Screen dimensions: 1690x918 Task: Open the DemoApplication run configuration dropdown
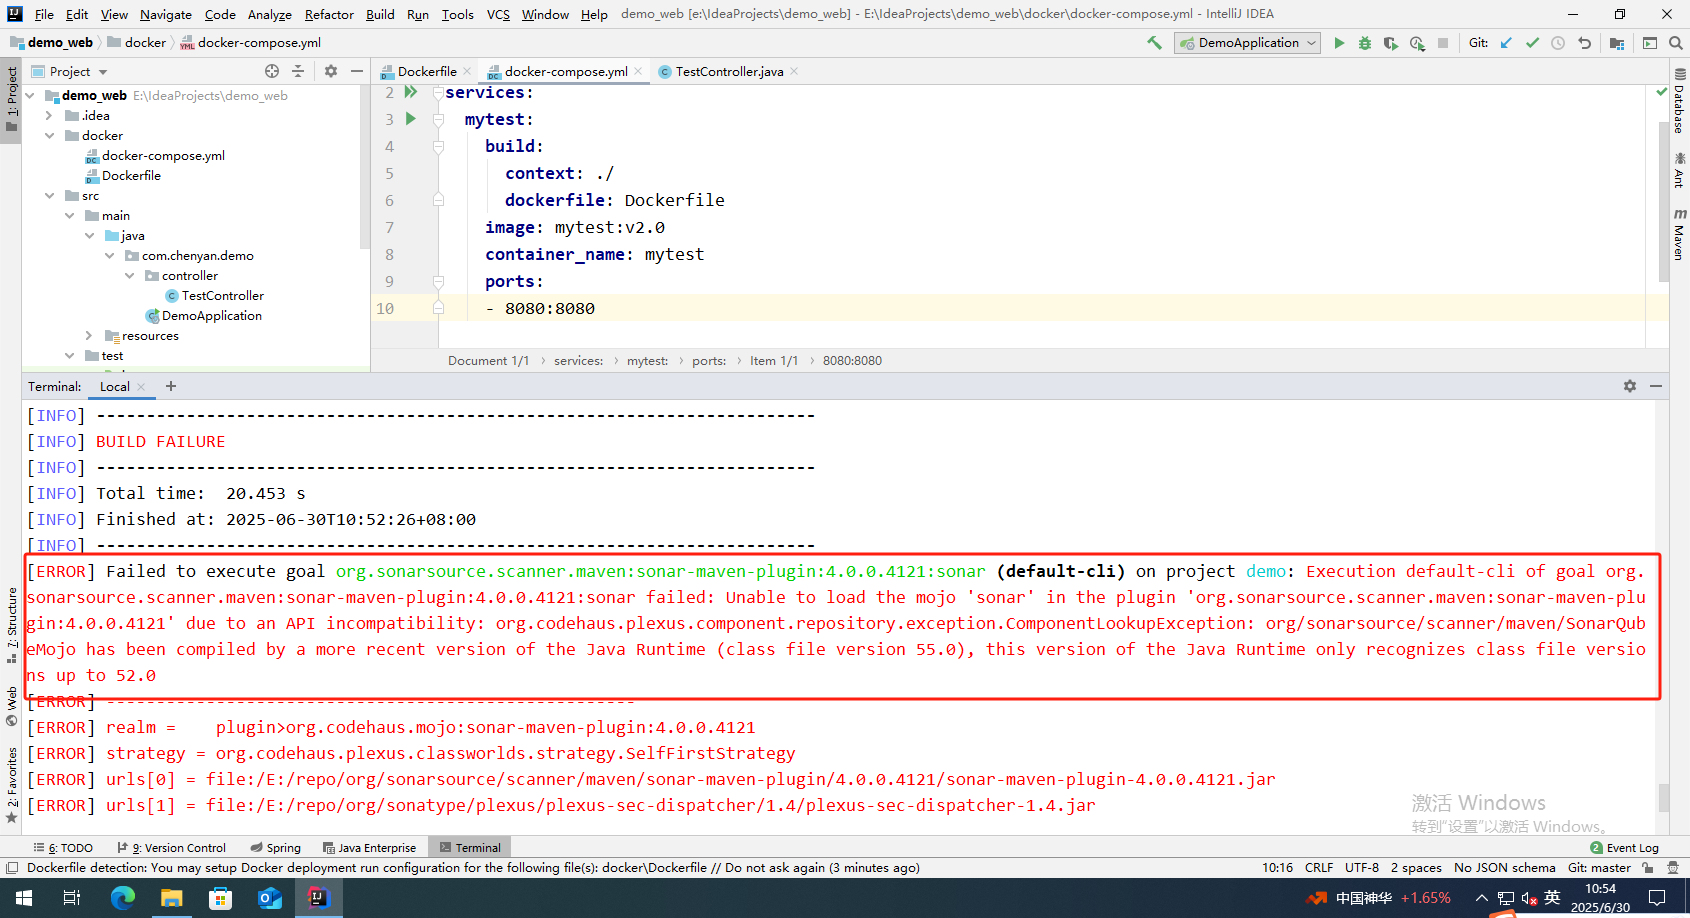tap(1247, 43)
